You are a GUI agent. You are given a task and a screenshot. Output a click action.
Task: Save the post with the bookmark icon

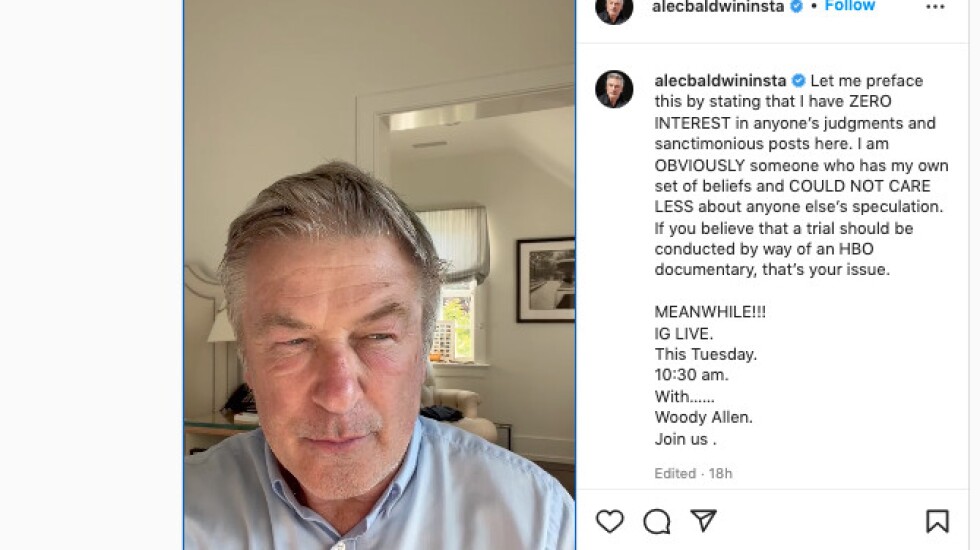click(937, 521)
